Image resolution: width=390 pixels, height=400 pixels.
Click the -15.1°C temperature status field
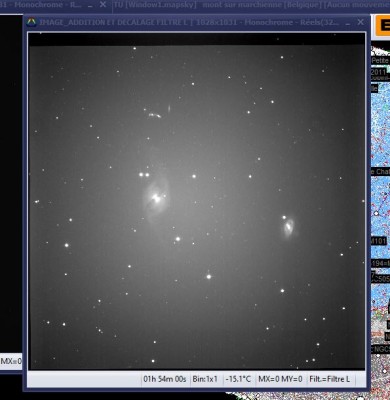pos(238,379)
